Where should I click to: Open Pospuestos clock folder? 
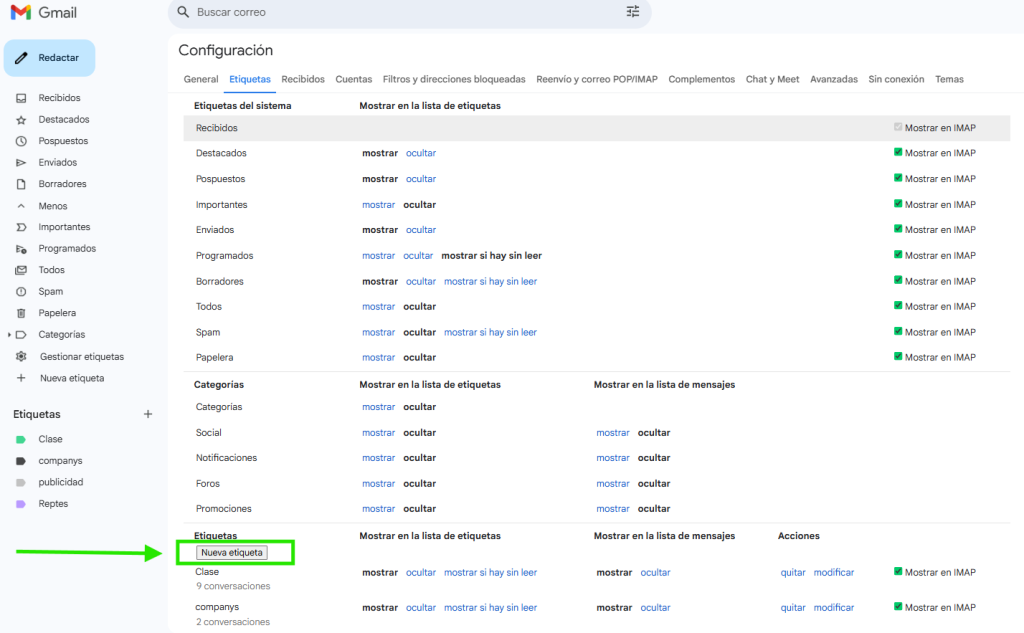[63, 141]
